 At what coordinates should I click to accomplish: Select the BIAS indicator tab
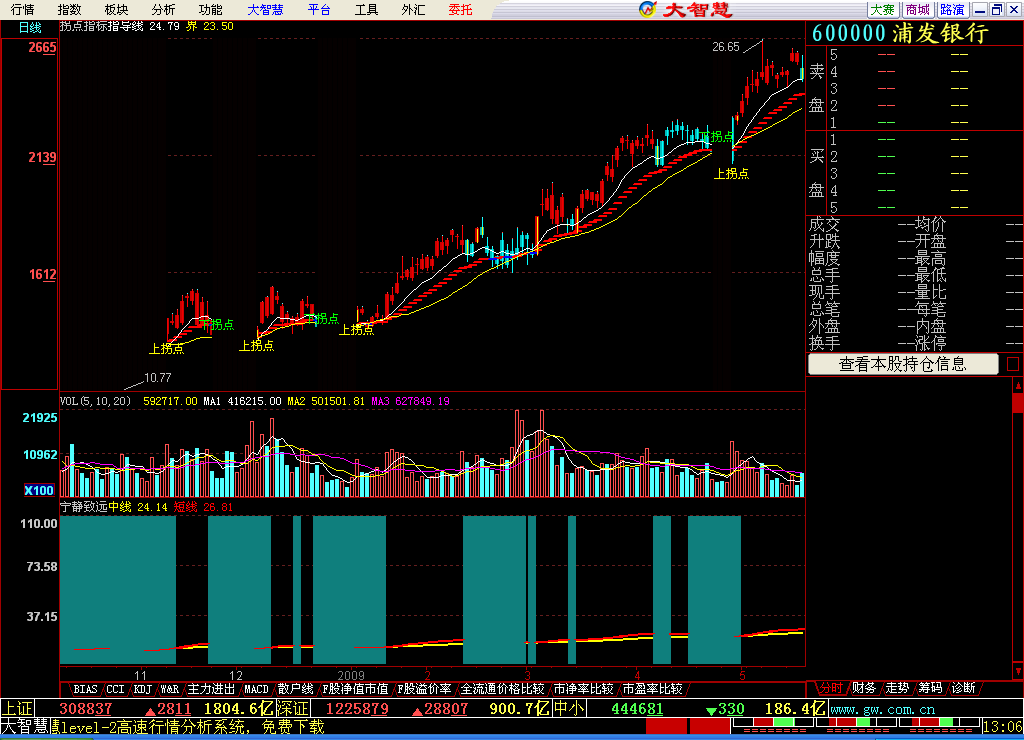85,689
